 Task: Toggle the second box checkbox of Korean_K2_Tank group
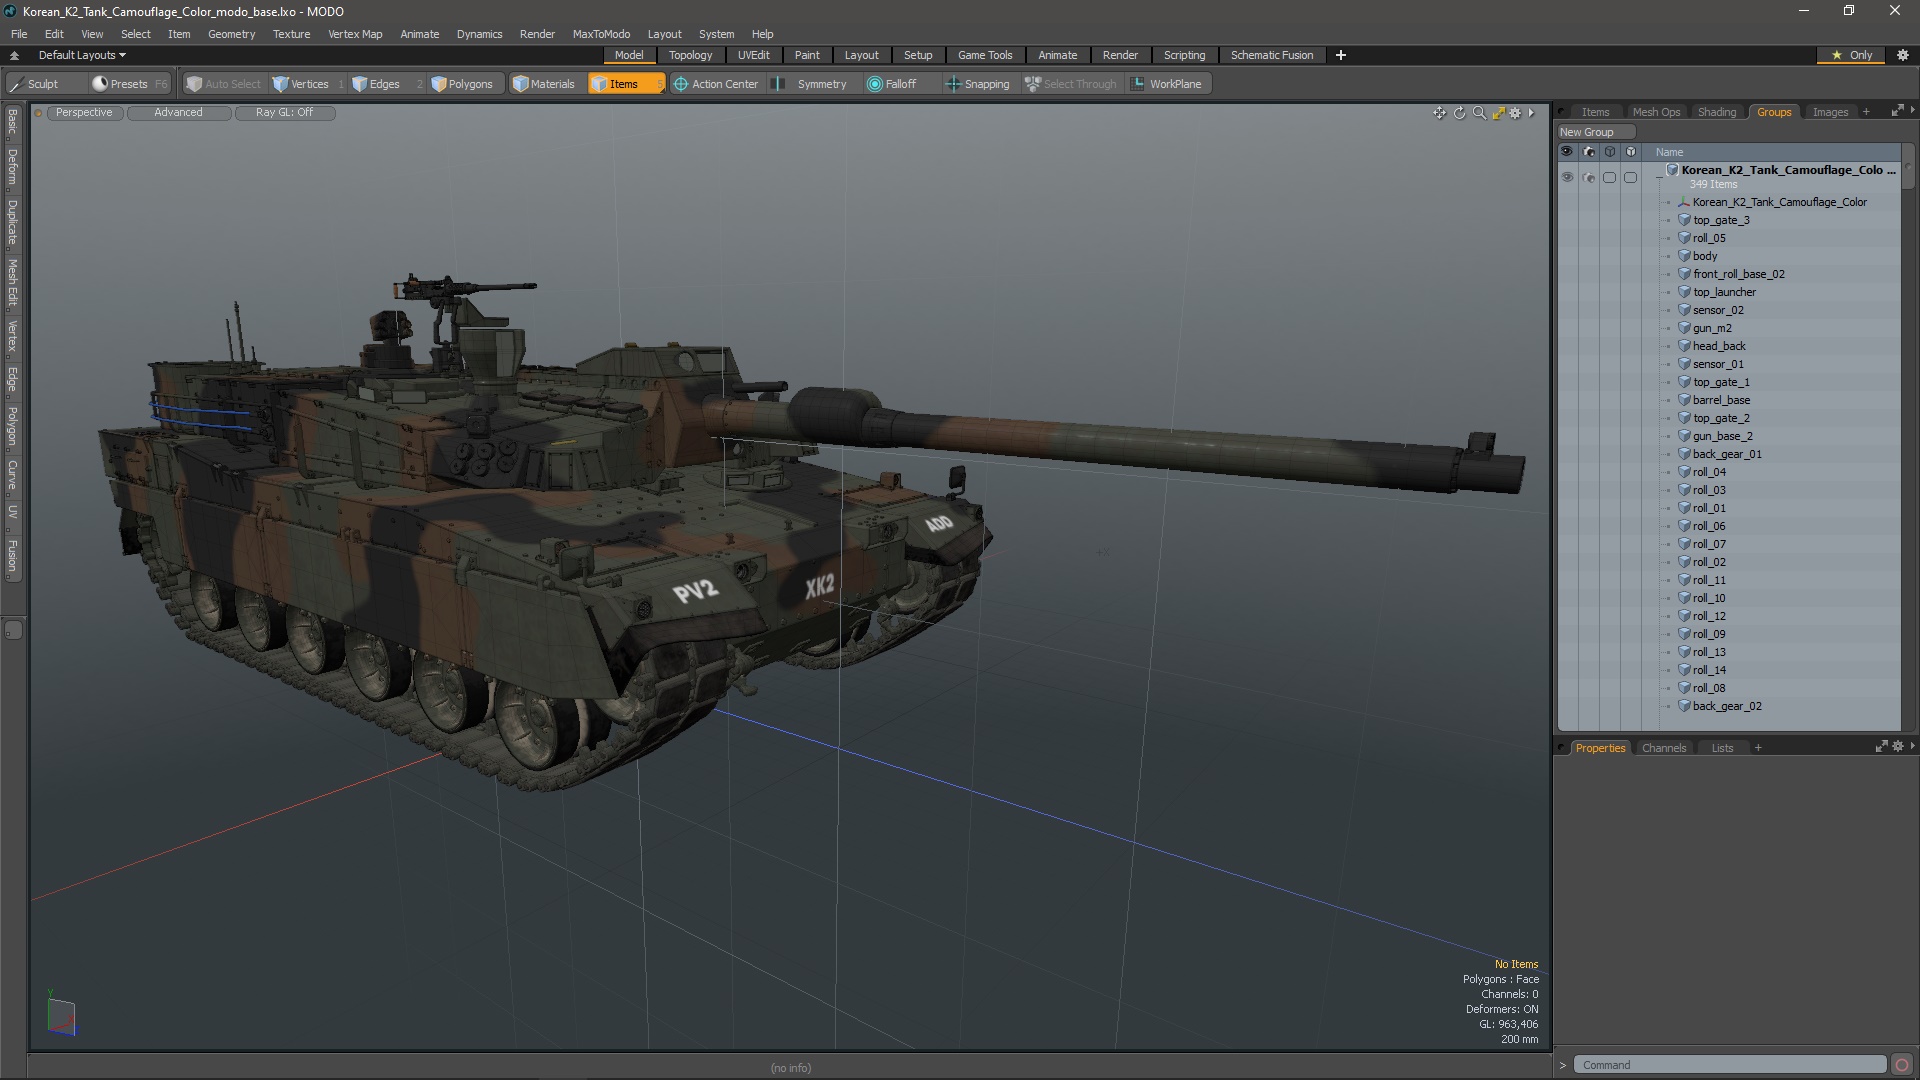pyautogui.click(x=1630, y=177)
